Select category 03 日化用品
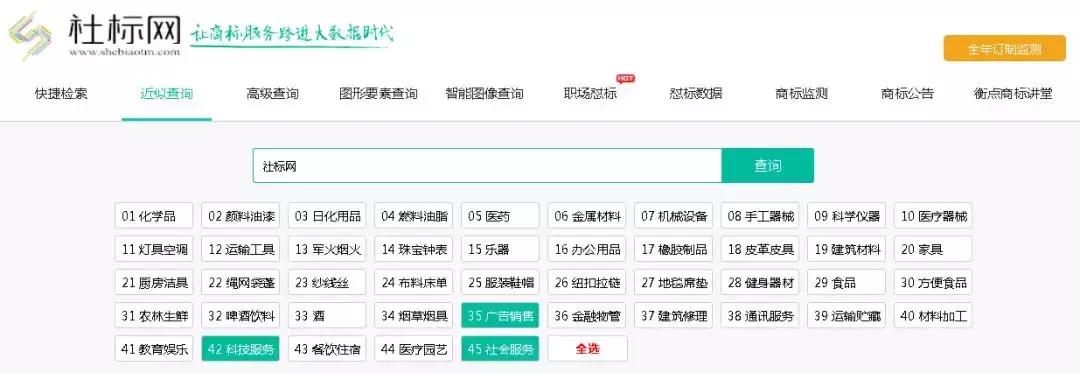 click(x=327, y=216)
